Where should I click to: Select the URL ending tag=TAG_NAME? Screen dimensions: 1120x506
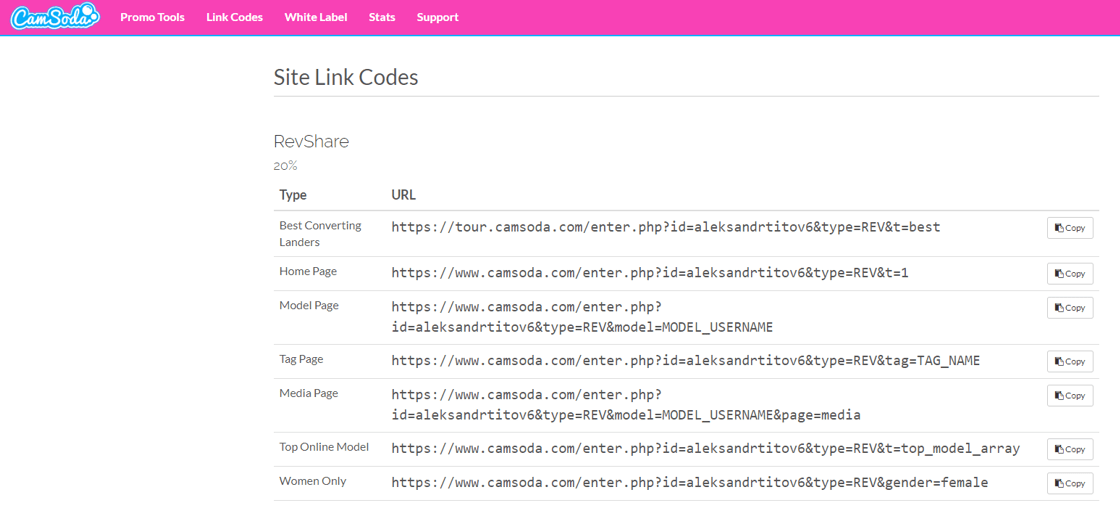tap(686, 360)
